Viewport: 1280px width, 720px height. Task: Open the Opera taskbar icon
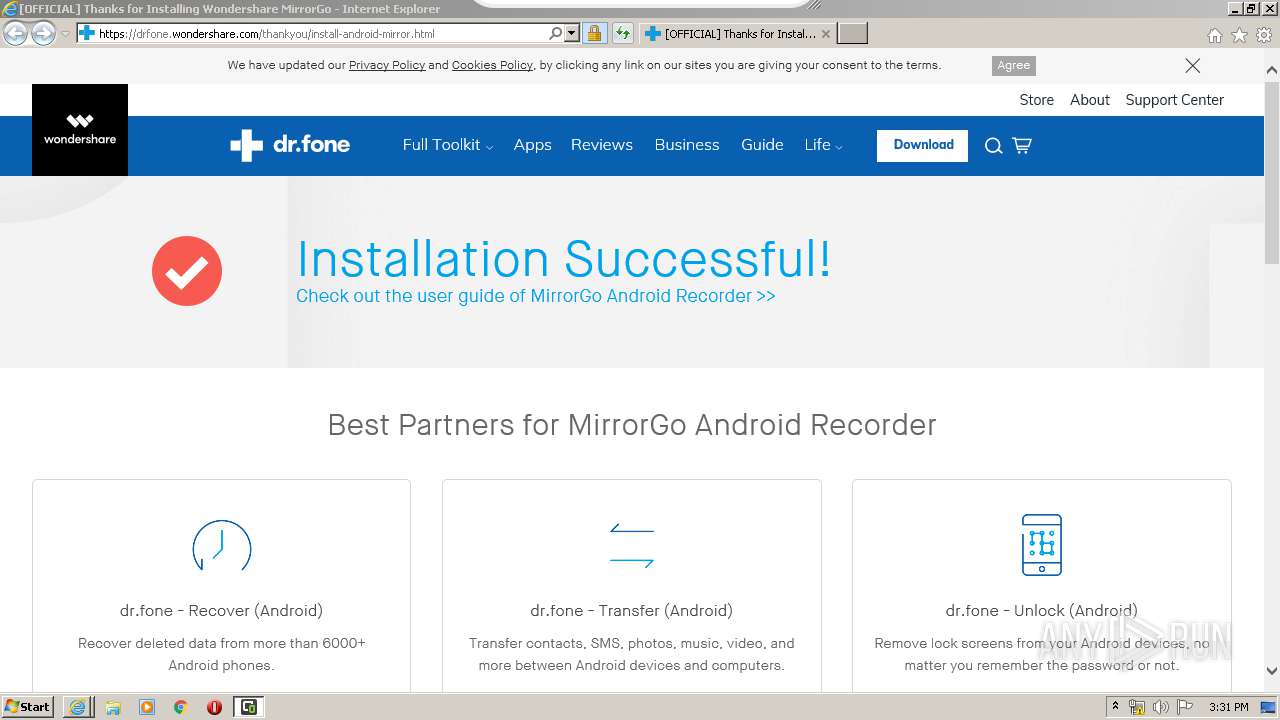tap(214, 707)
